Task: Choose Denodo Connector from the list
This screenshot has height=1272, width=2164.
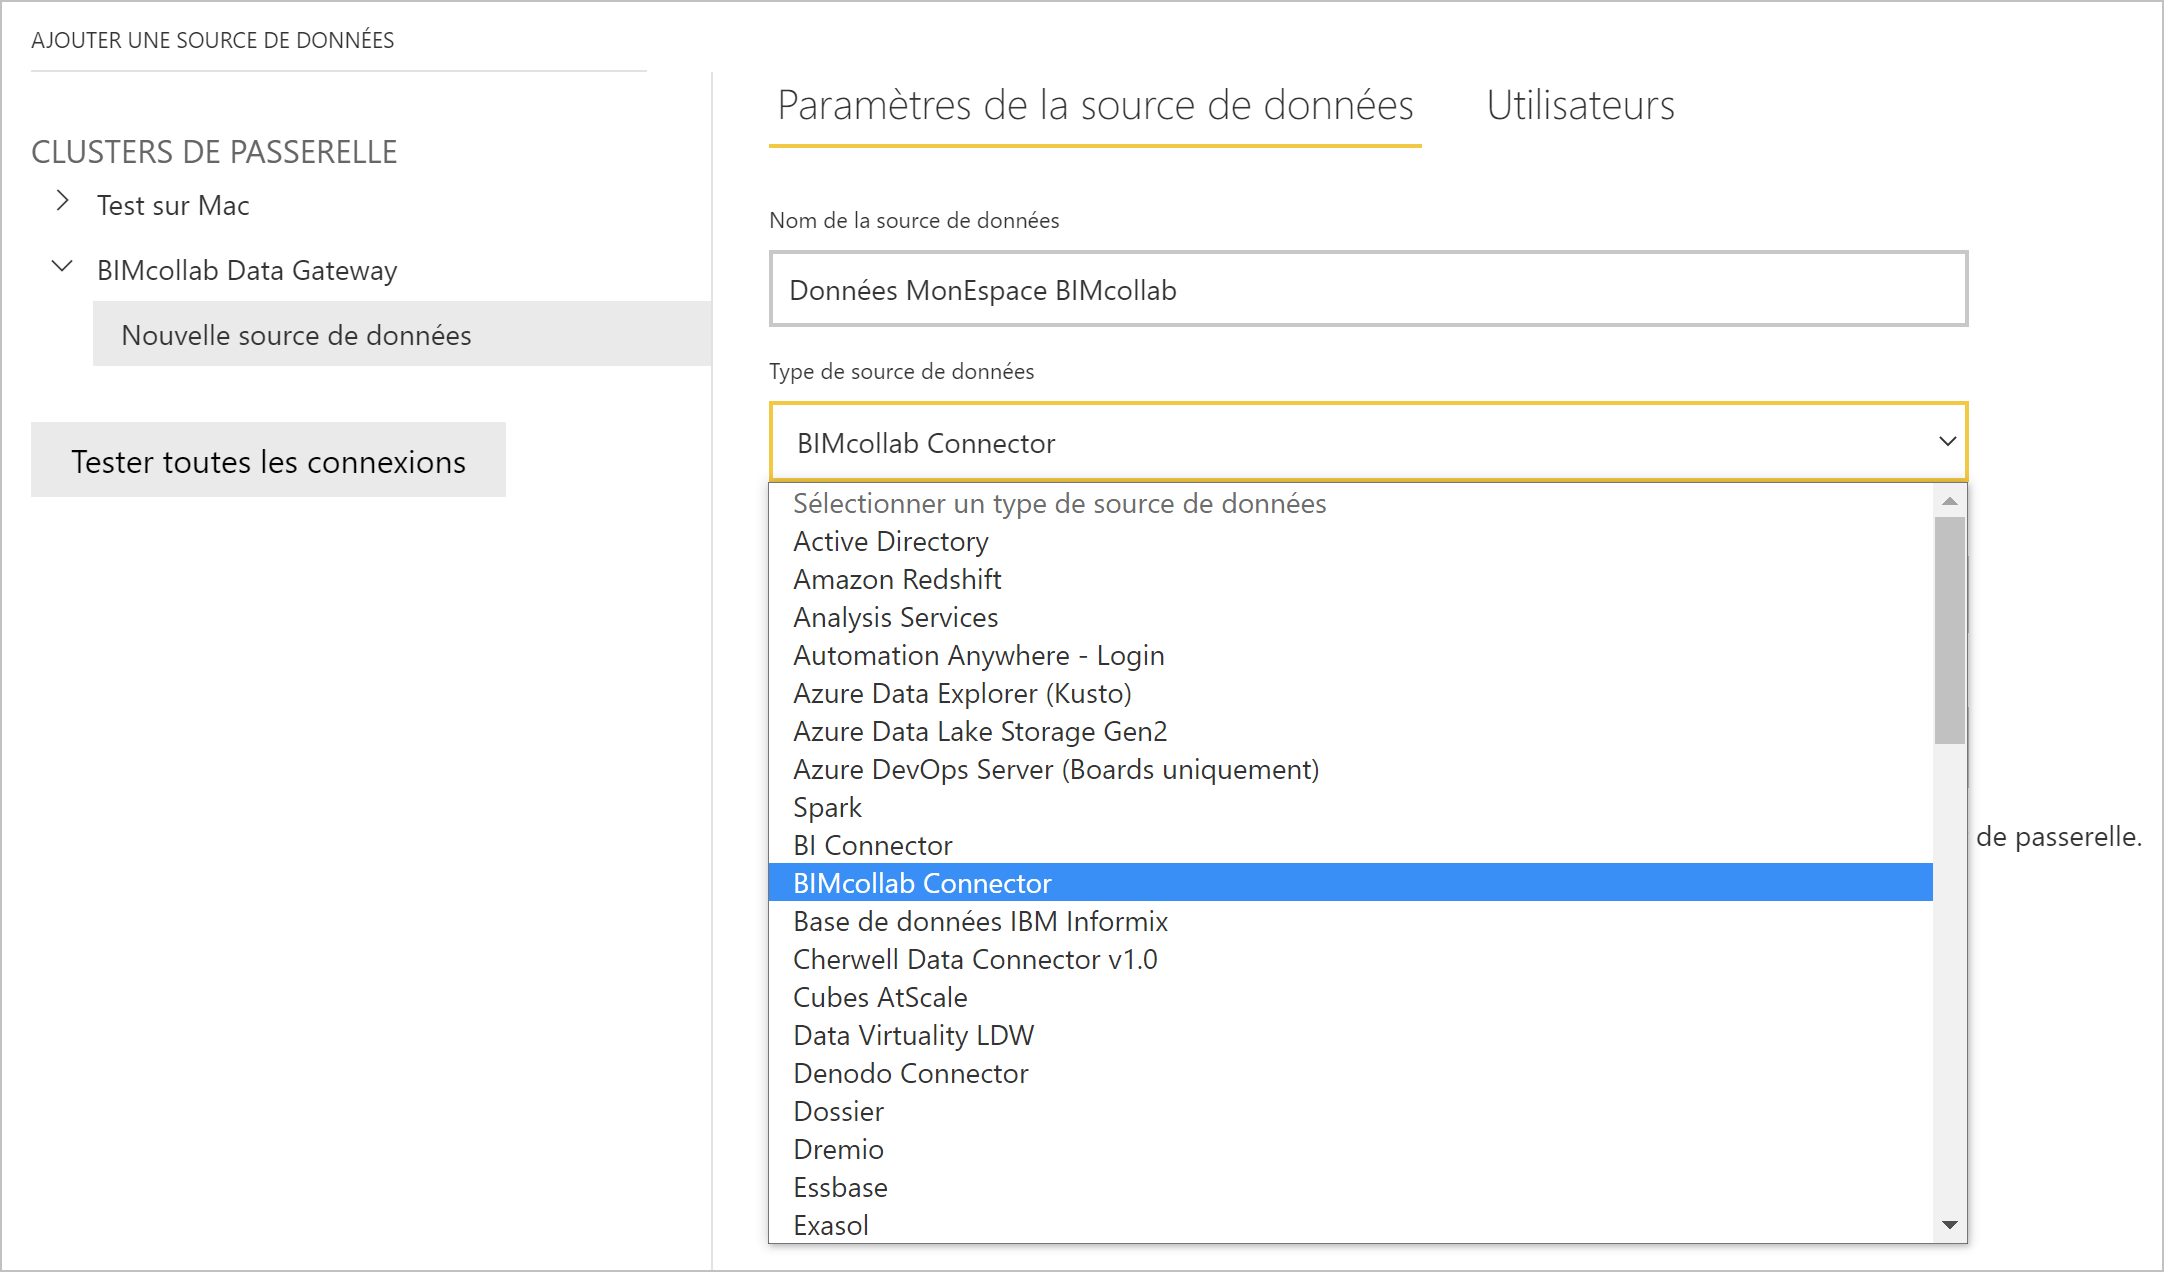Action: point(1350,1073)
